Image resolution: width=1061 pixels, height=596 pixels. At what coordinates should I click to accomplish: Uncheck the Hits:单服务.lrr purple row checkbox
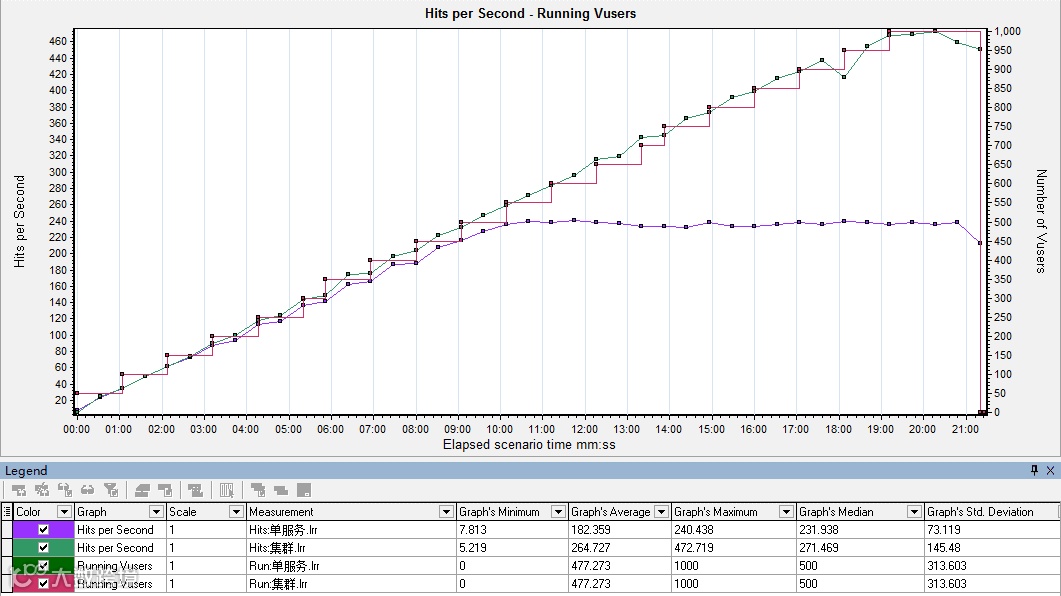tap(43, 530)
